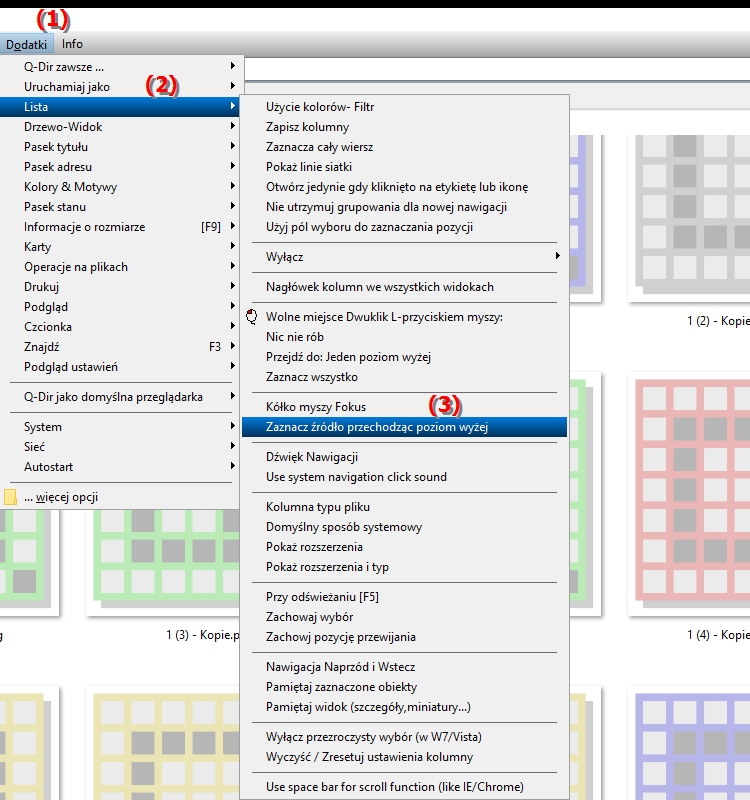This screenshot has height=800, width=750.
Task: Open the Autostart submenu
Action: tap(120, 467)
